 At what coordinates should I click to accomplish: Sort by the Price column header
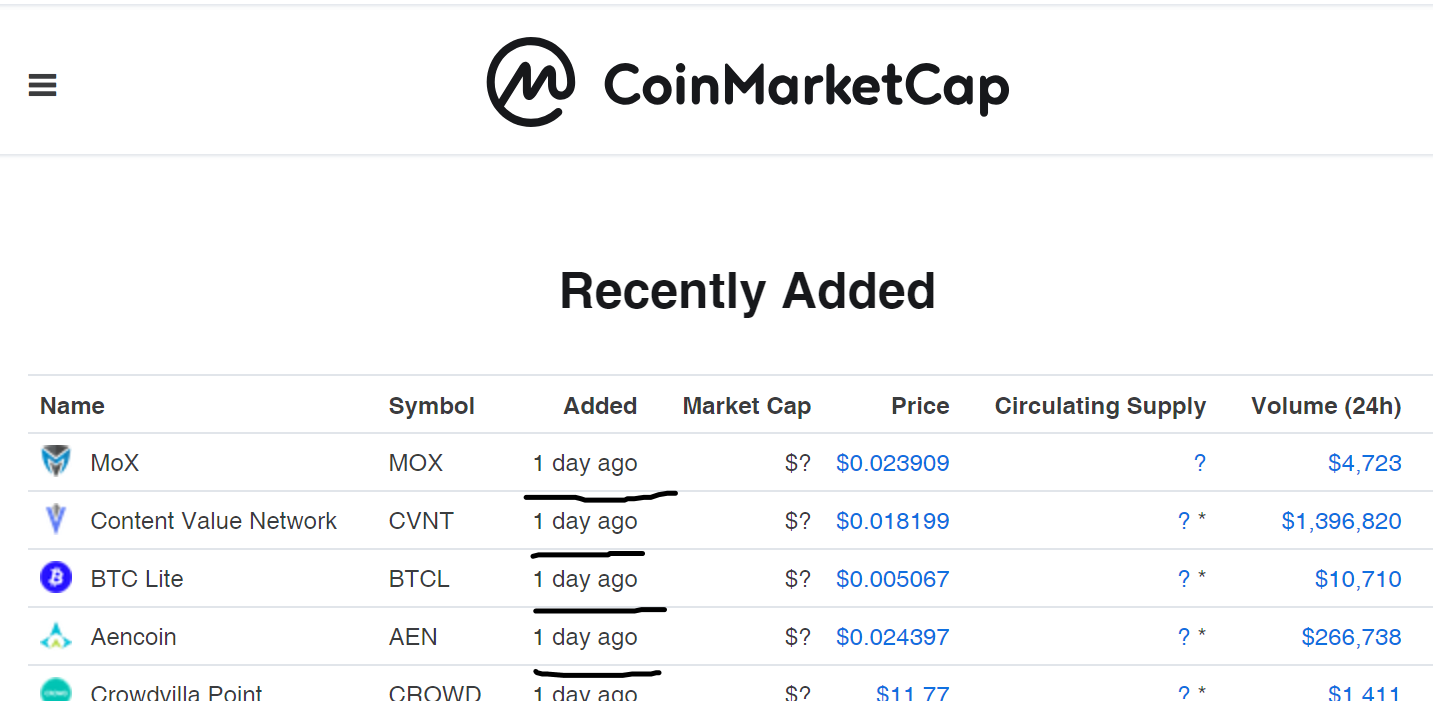pos(920,406)
